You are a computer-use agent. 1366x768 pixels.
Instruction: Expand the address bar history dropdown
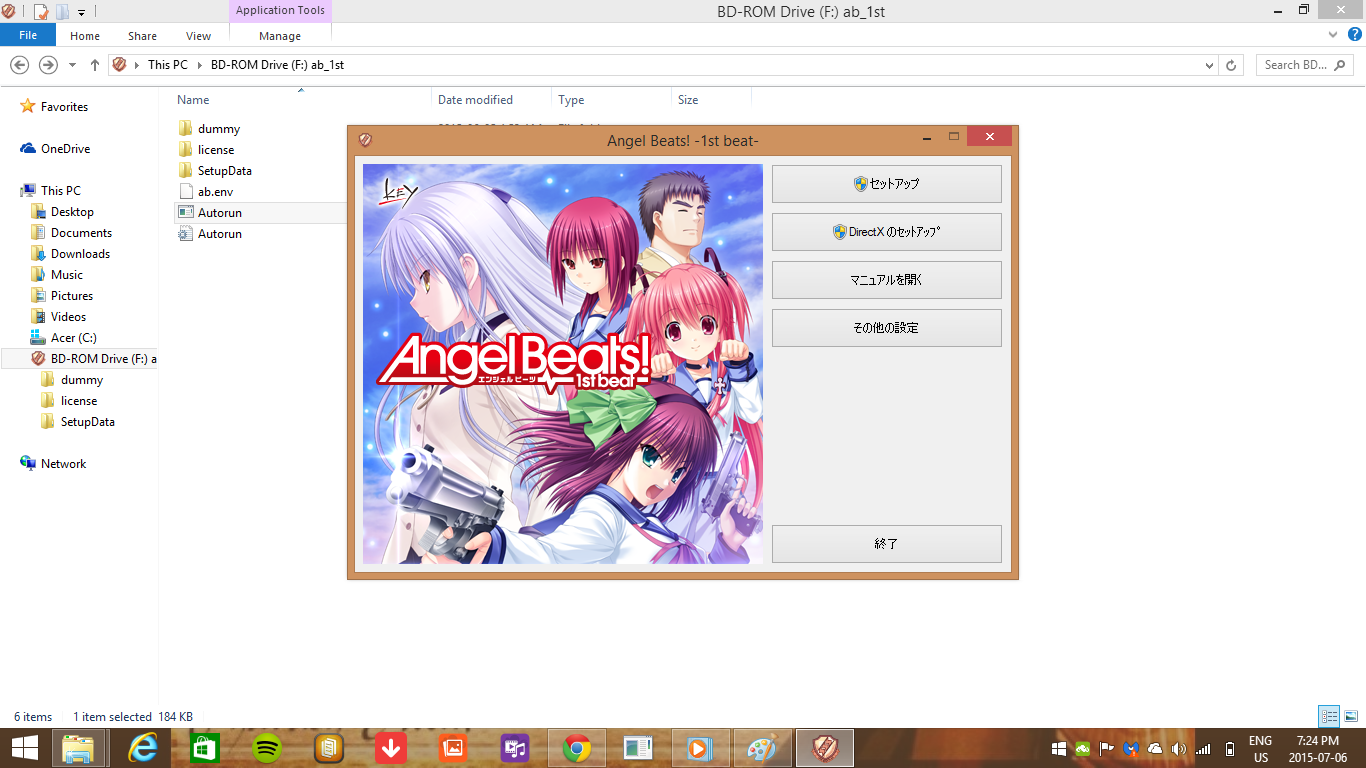click(1210, 65)
